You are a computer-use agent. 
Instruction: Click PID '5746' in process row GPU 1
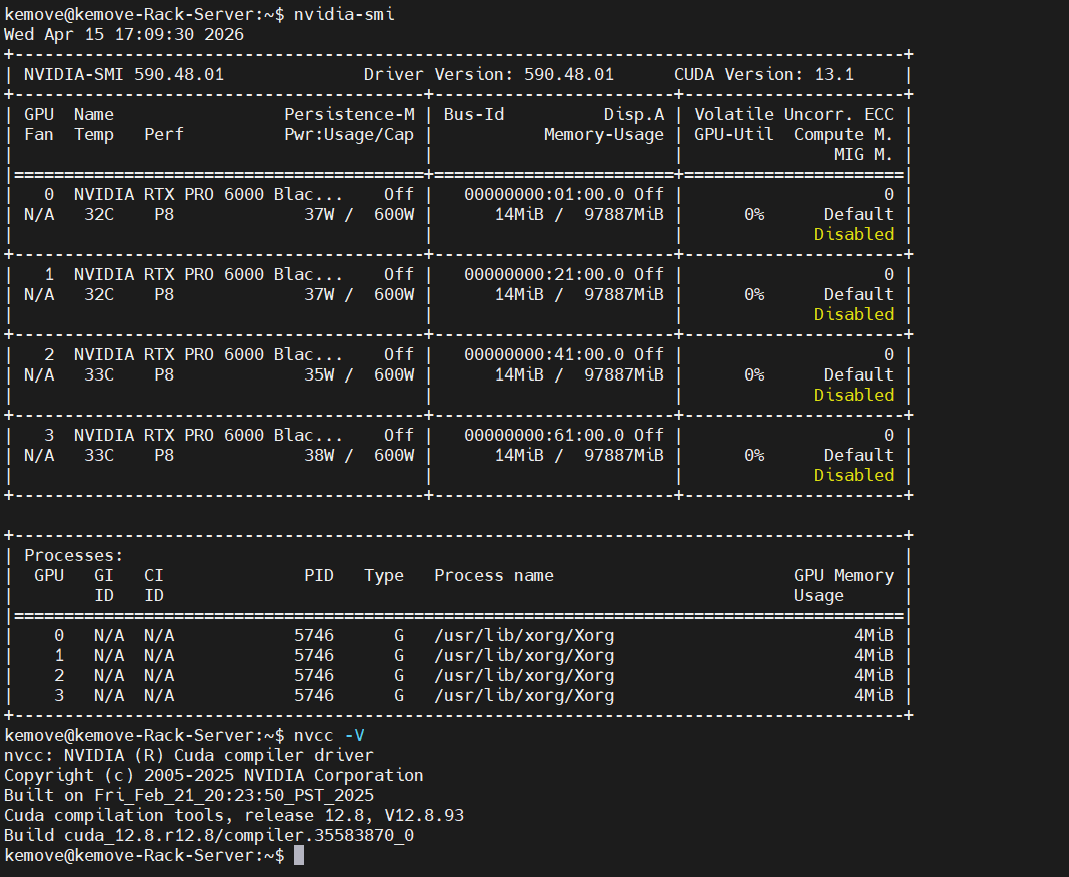point(314,655)
